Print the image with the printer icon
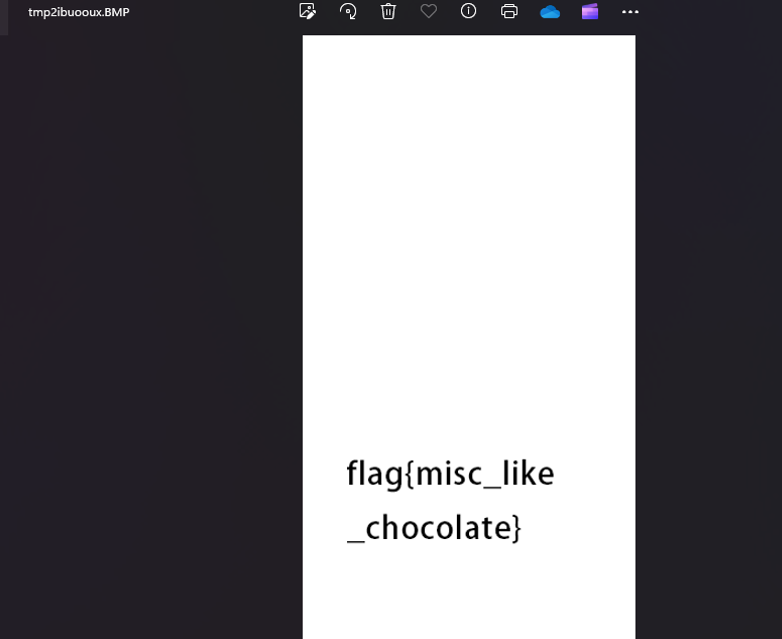Screen dimensions: 782x639 pos(509,11)
